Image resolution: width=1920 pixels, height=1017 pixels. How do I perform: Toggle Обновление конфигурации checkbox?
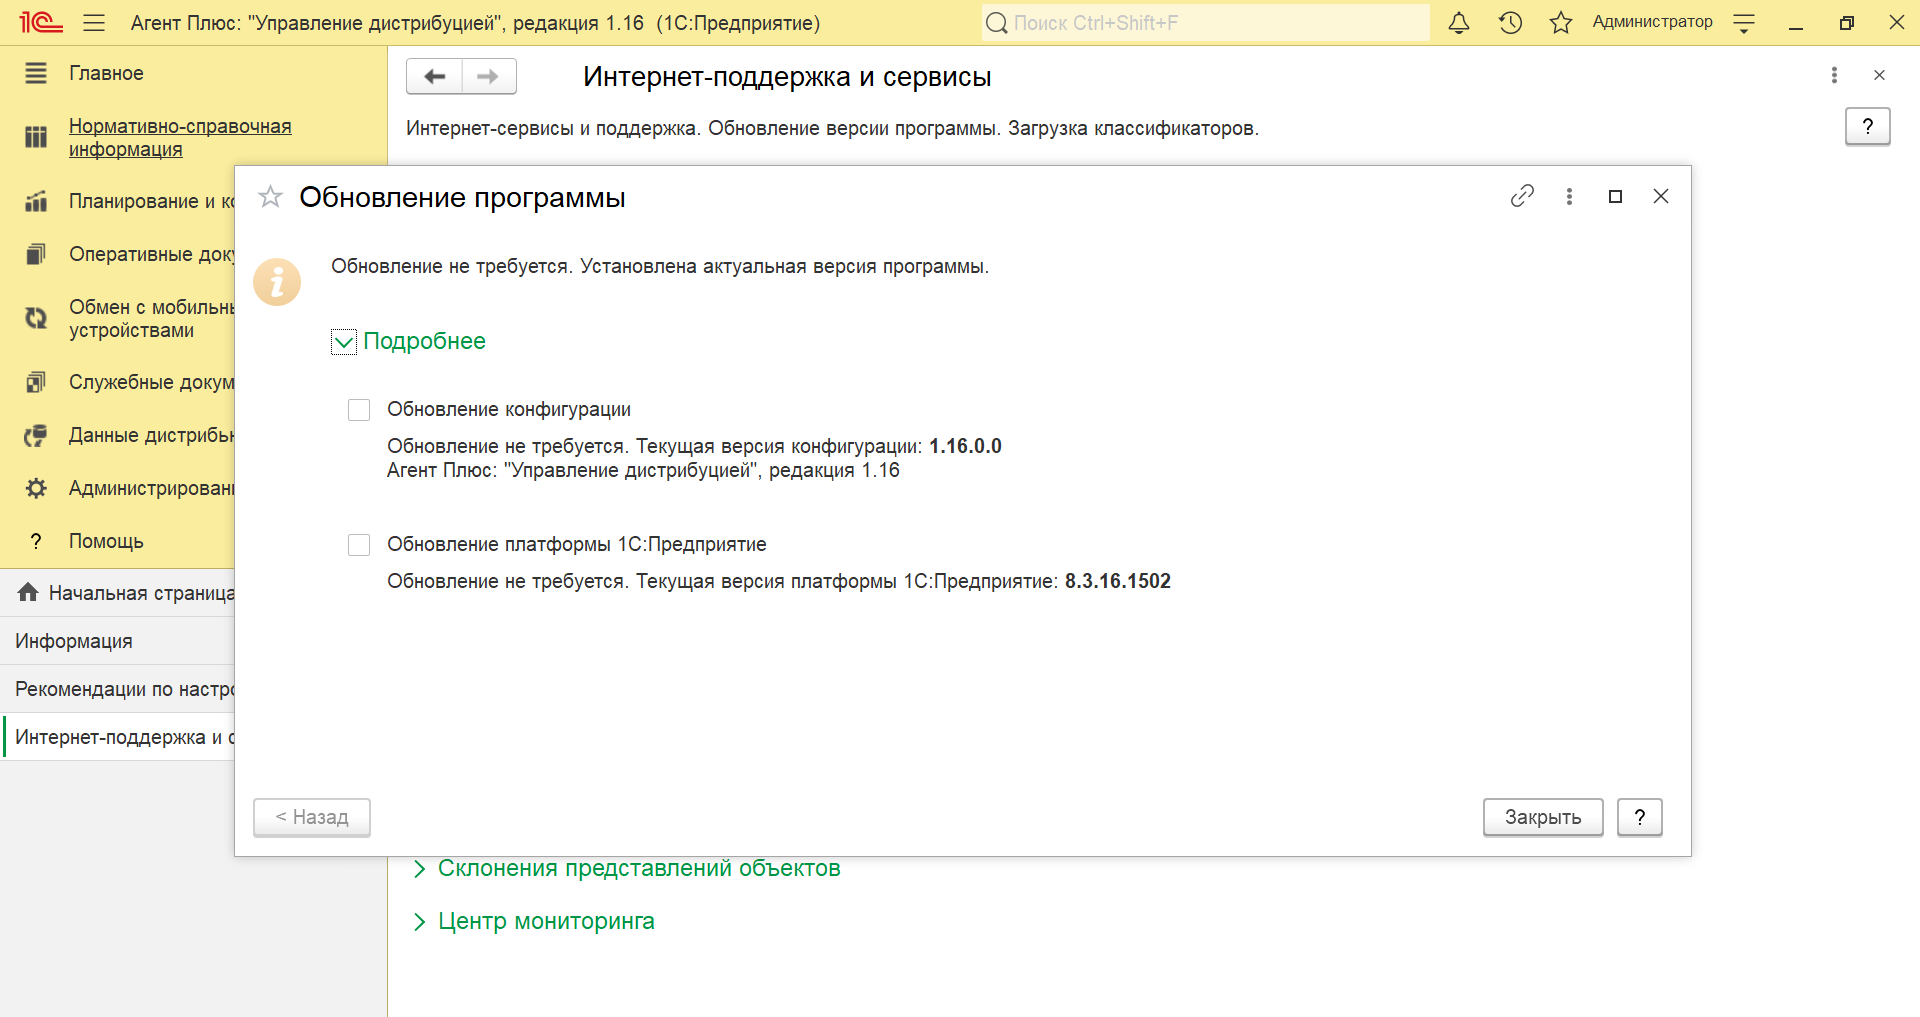coord(359,410)
